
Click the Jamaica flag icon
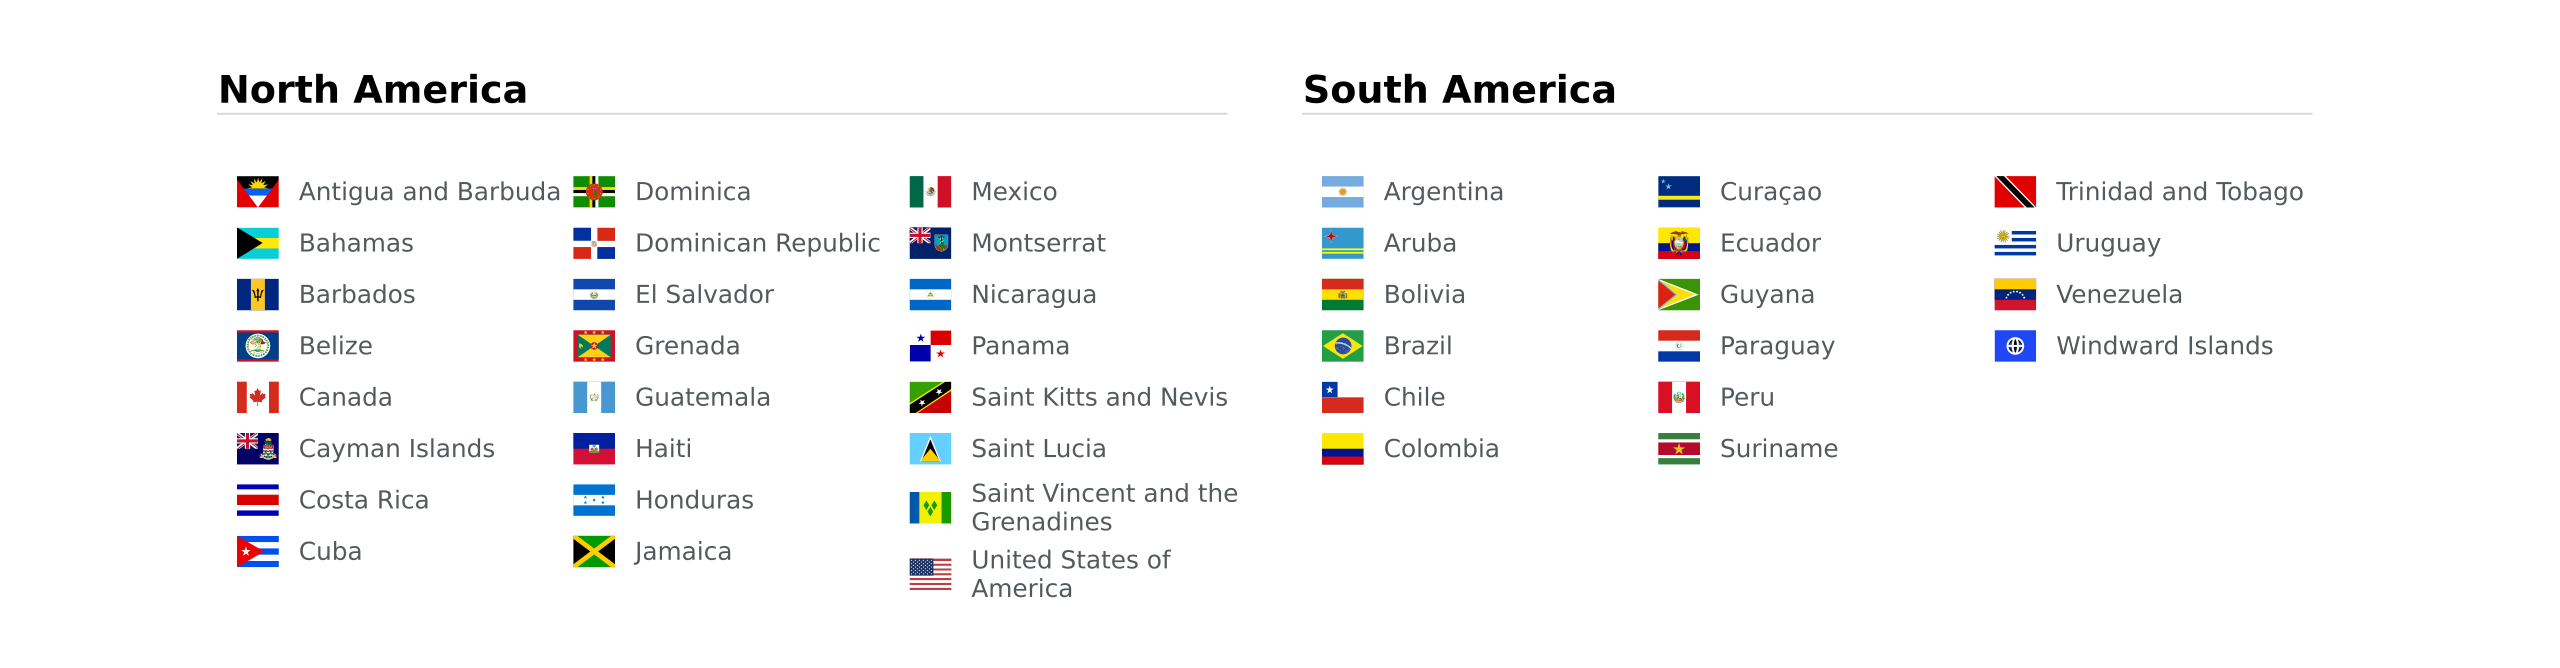tap(594, 552)
